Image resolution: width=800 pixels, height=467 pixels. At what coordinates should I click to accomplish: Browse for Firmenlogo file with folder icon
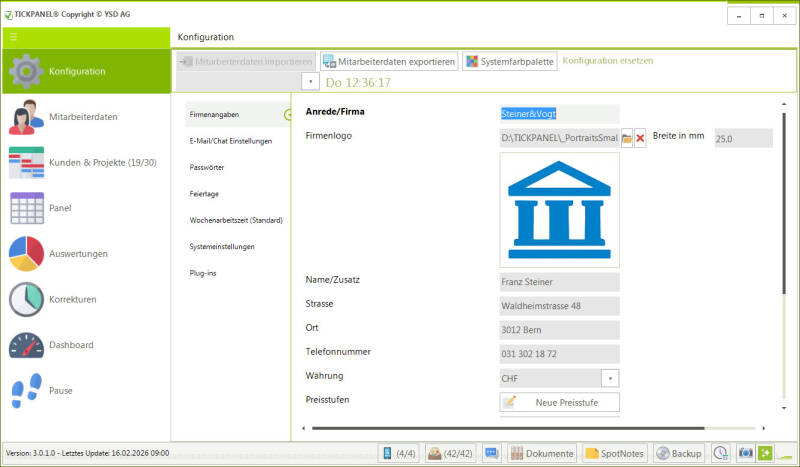pos(627,138)
